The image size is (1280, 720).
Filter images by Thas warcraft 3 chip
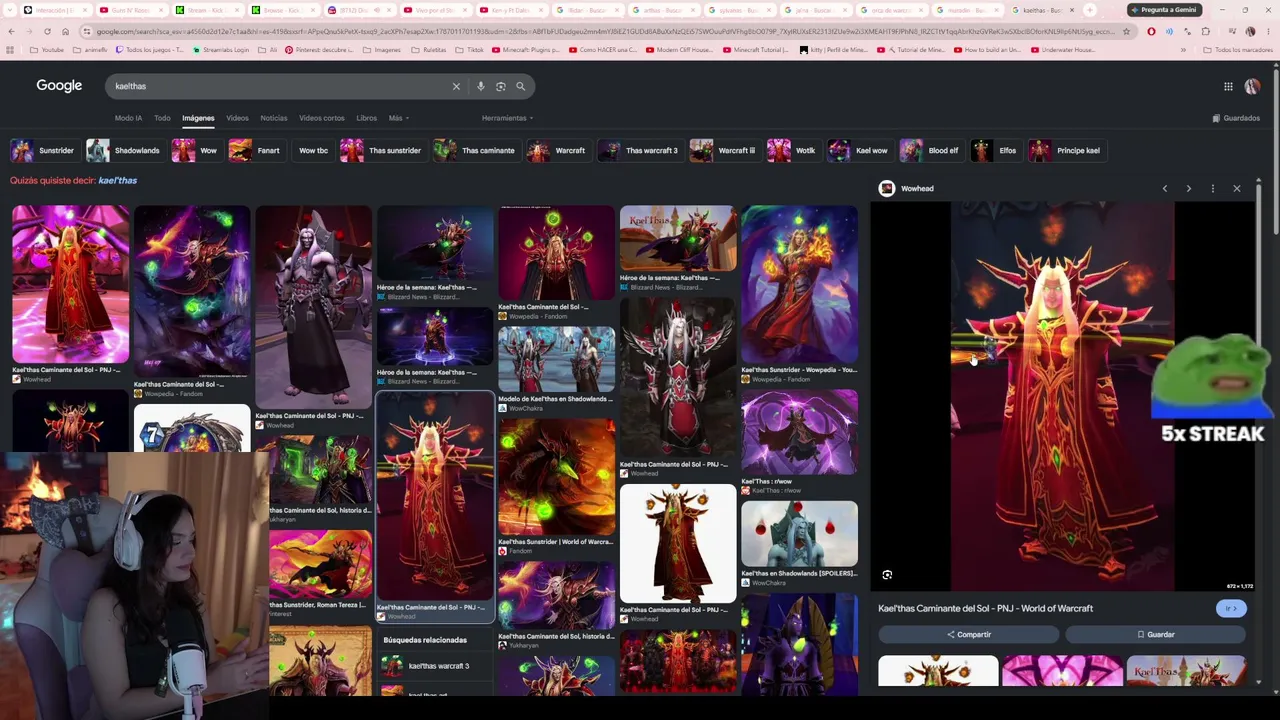click(639, 150)
